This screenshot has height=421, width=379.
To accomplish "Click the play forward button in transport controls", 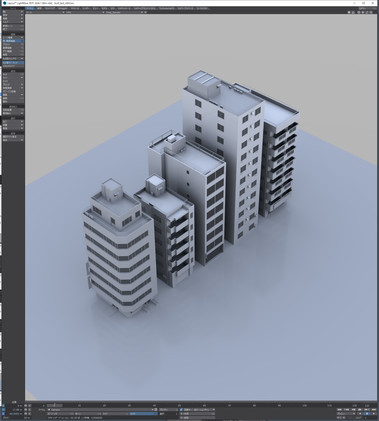I will [374, 413].
